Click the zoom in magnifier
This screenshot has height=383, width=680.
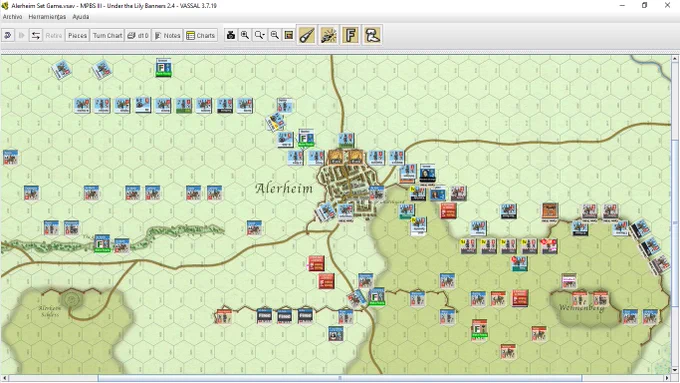tap(245, 36)
